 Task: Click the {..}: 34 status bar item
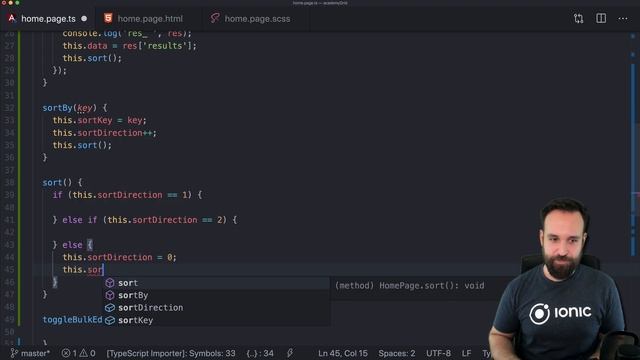coord(260,353)
